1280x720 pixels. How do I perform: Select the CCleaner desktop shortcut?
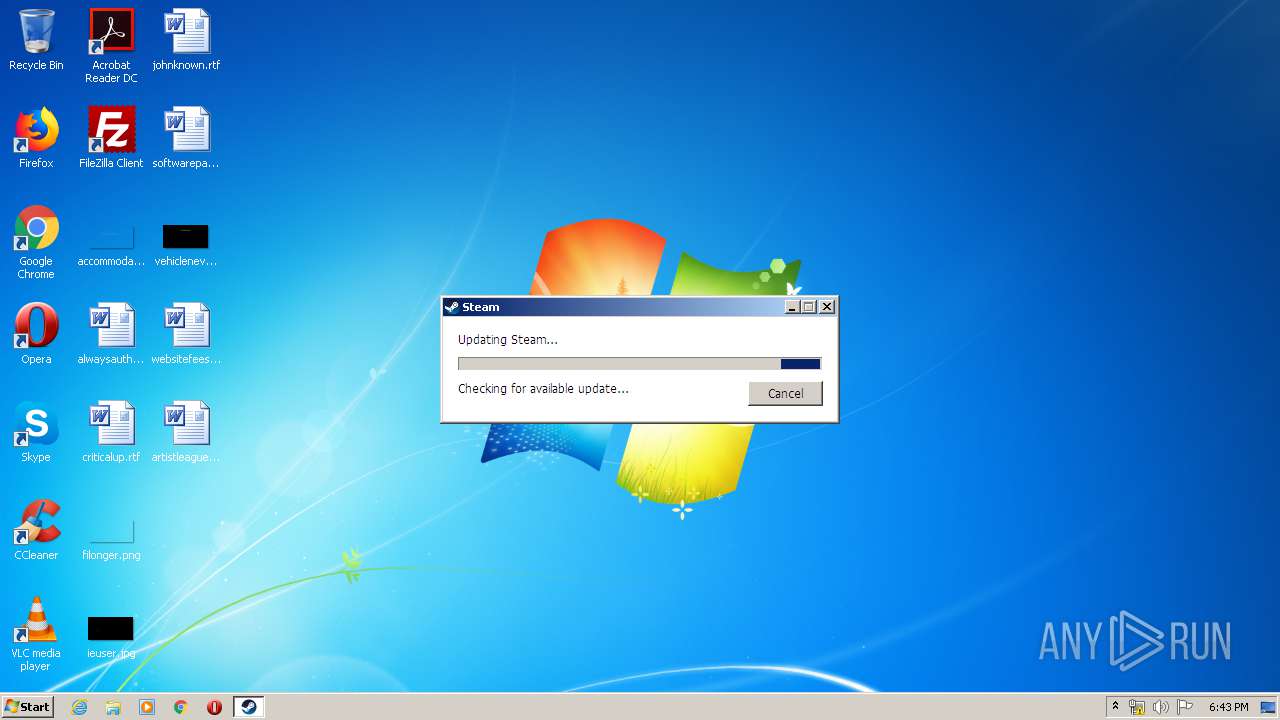[x=36, y=530]
